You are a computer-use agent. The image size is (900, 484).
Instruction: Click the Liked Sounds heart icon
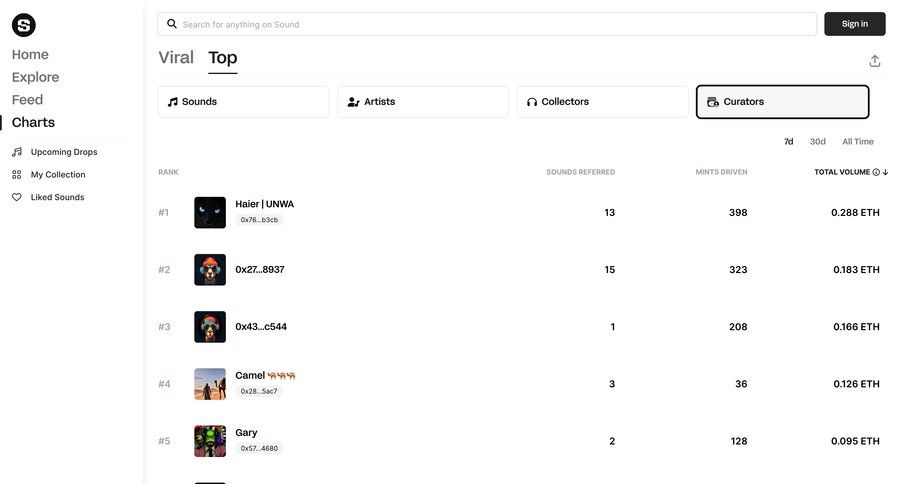17,197
